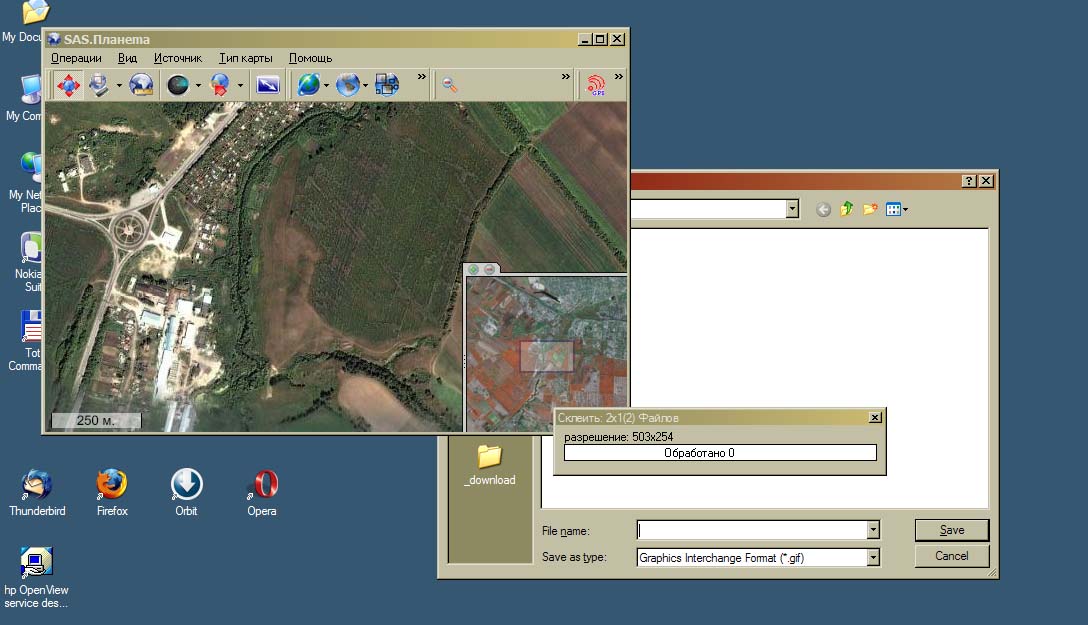Click the ruler measurement globe icon
This screenshot has height=625, width=1088.
[141, 86]
